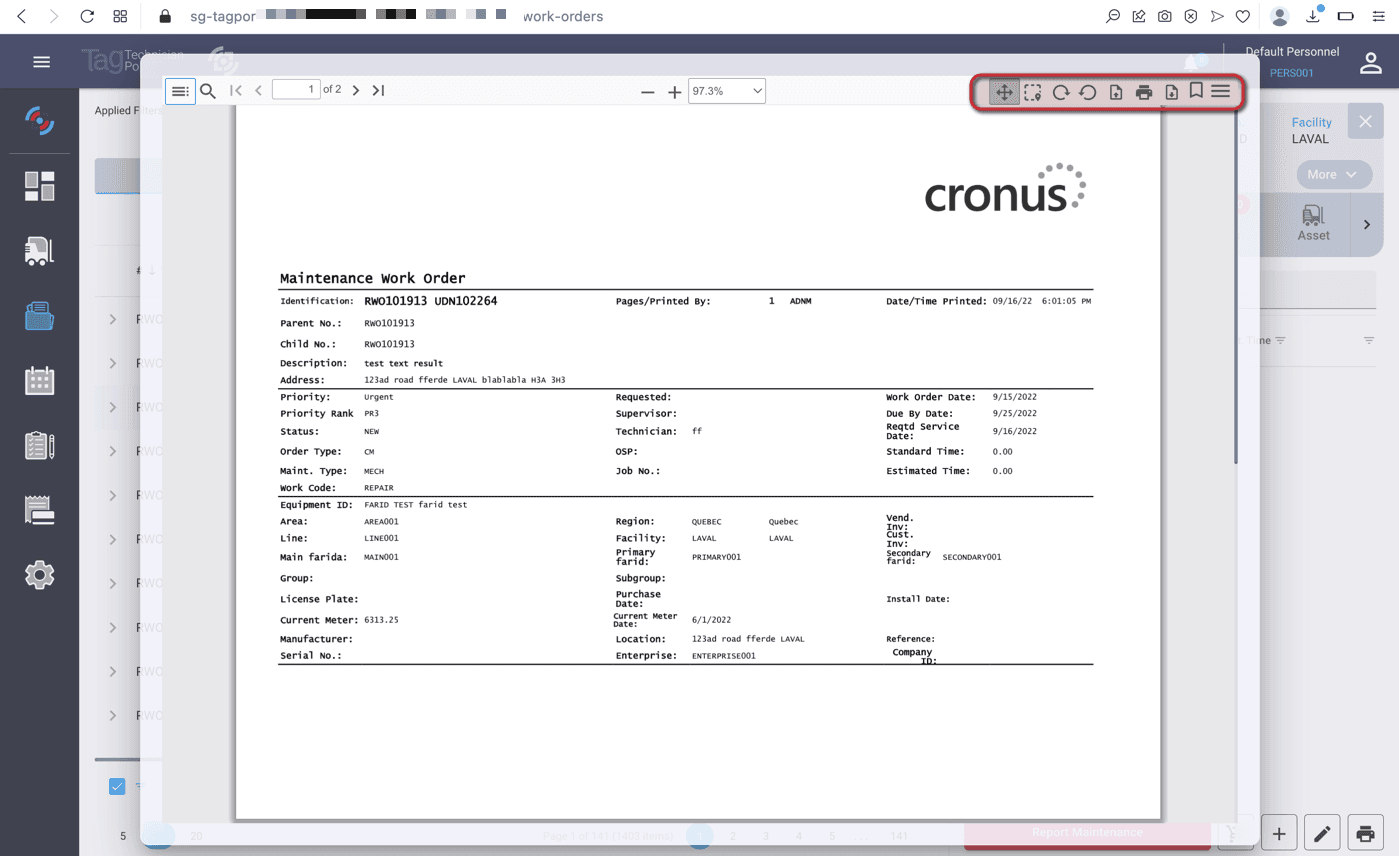1399x856 pixels.
Task: Go back in the browser
Action: 22,16
